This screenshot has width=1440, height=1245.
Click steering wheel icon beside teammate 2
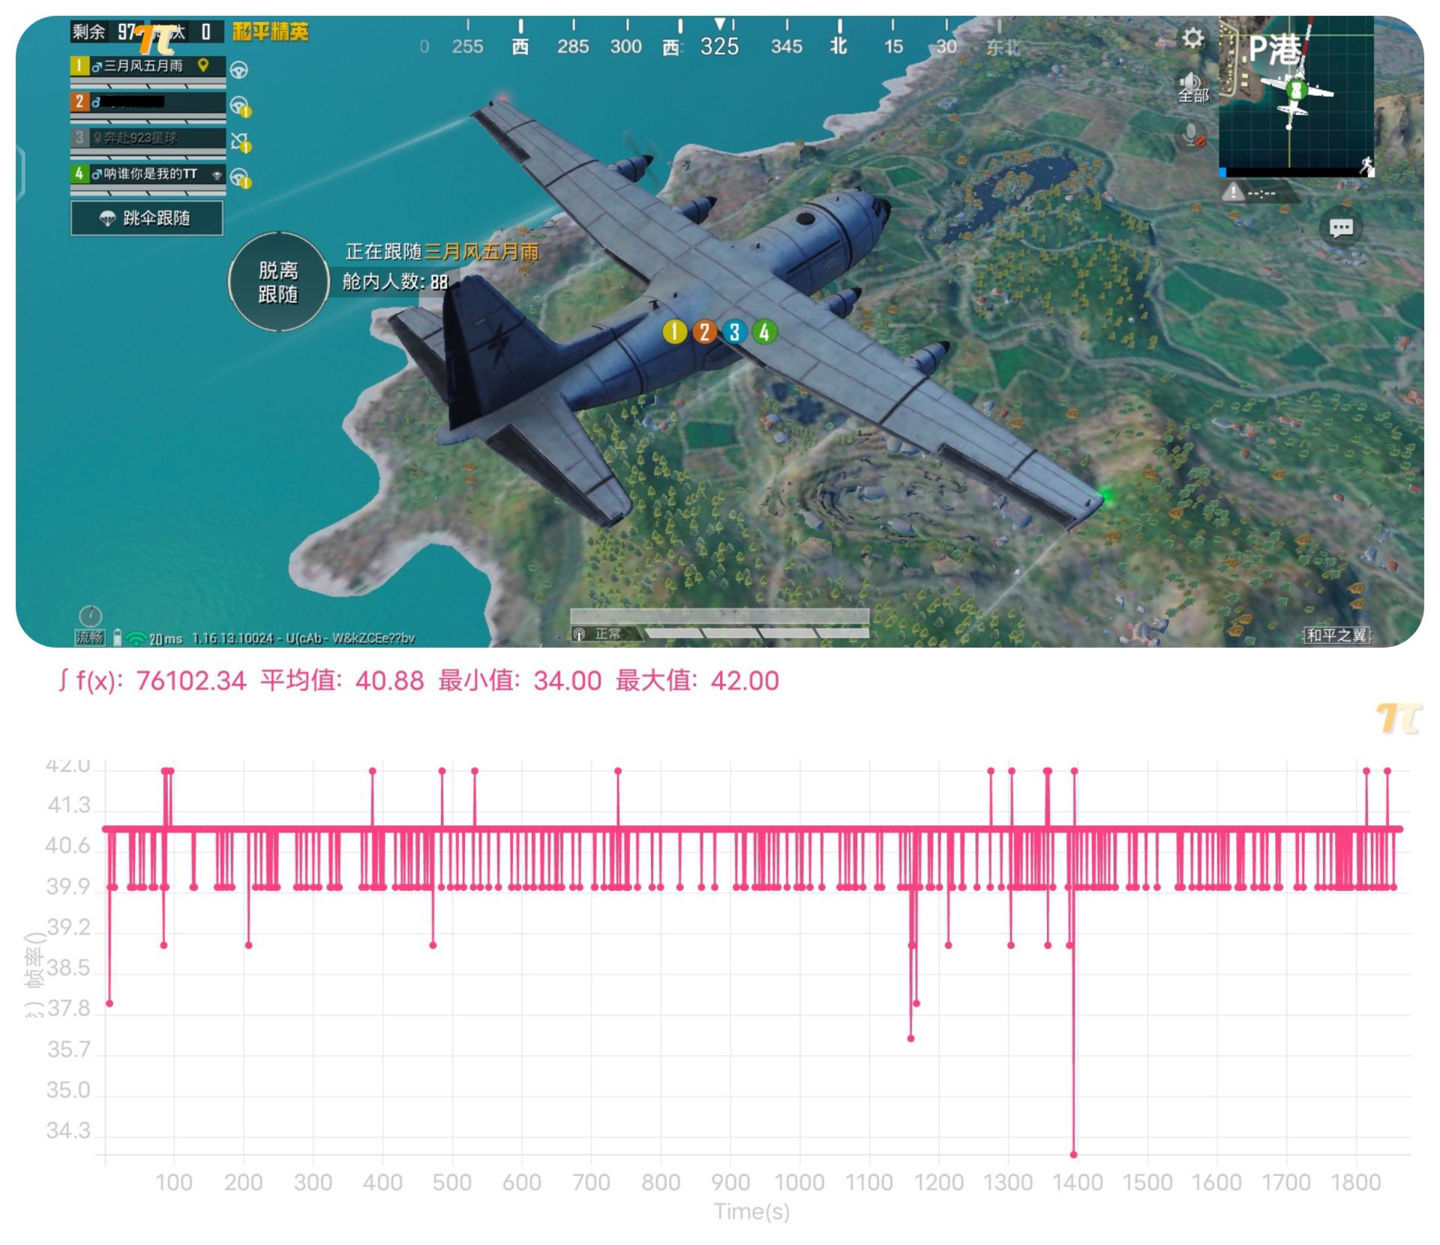pos(239,105)
